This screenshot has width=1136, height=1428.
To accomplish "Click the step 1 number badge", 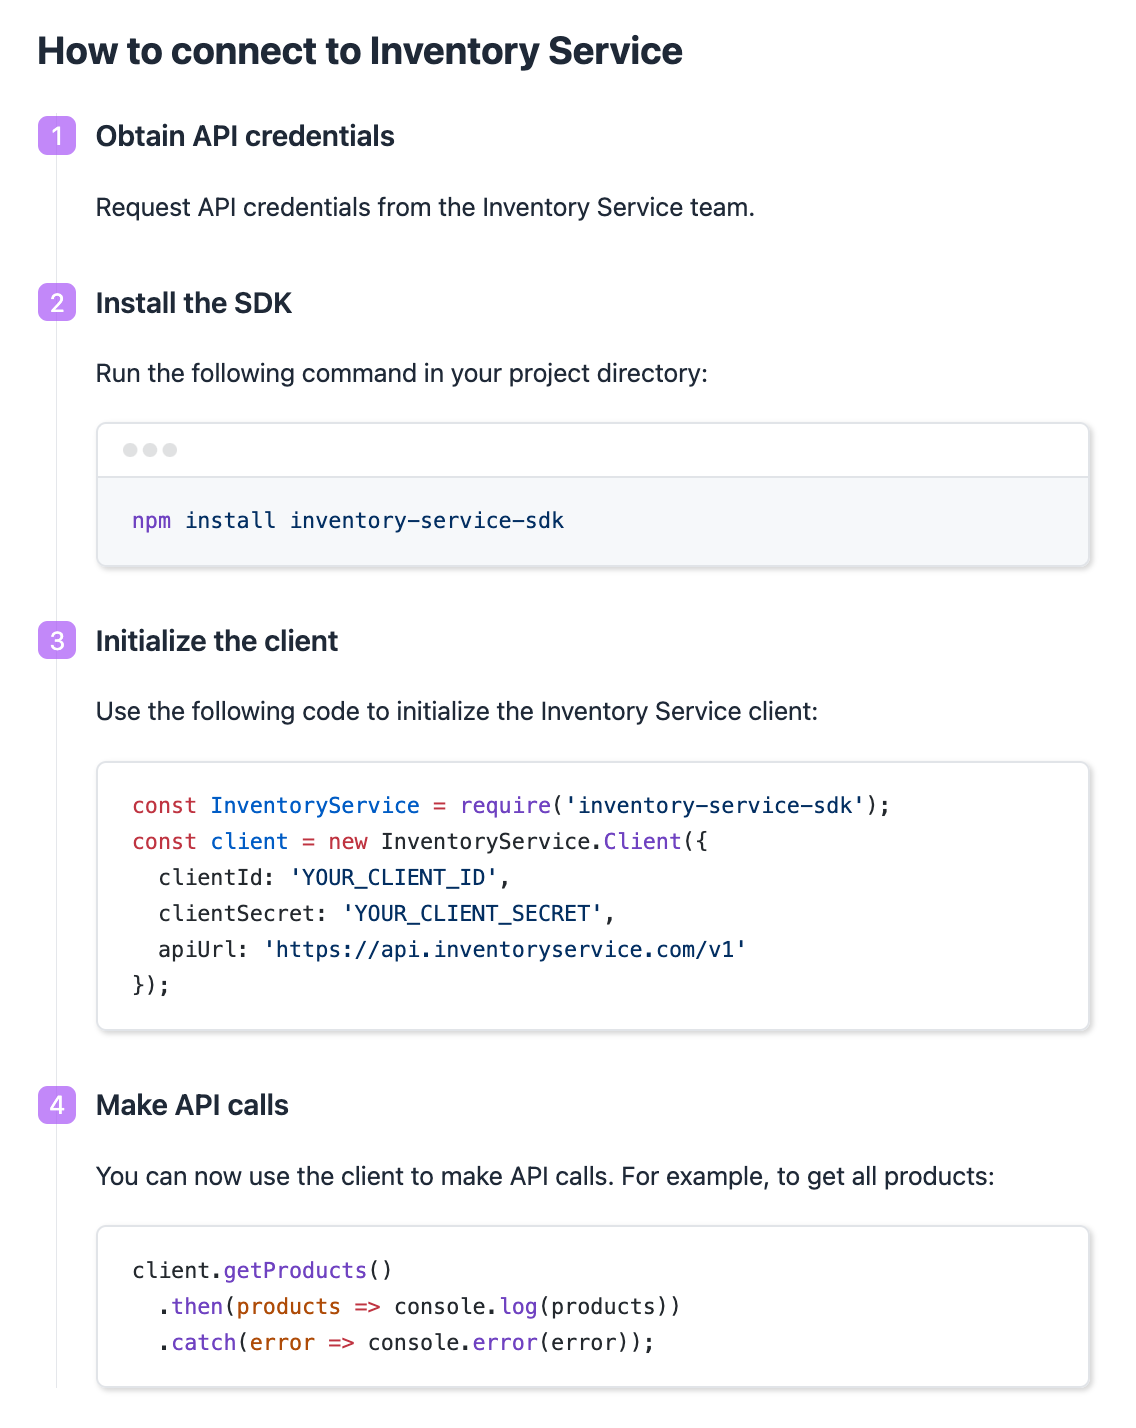I will [x=57, y=136].
